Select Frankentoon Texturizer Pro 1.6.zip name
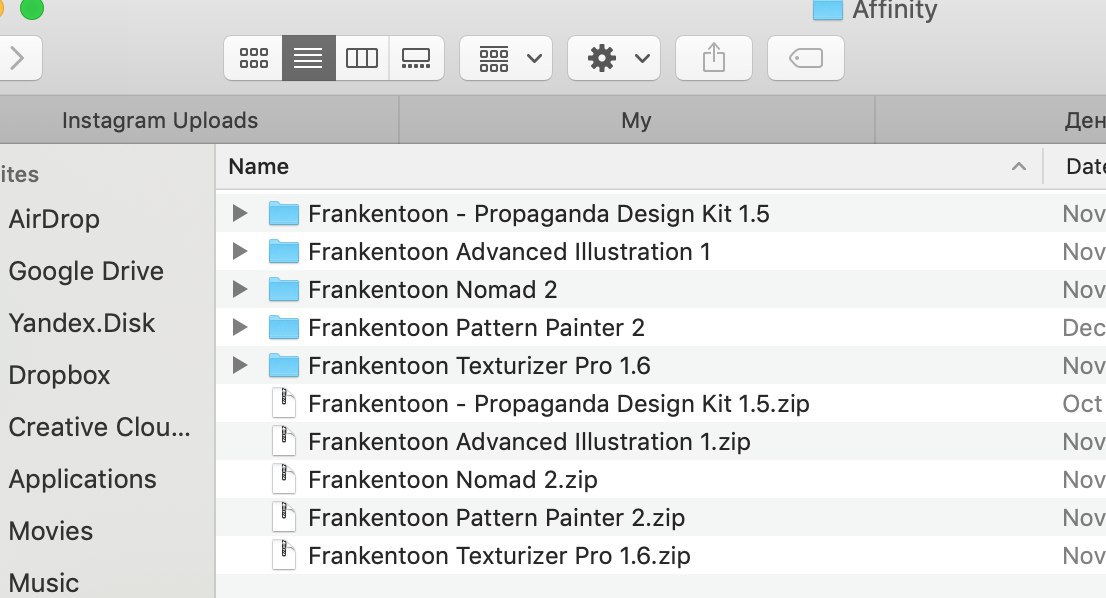 click(x=499, y=556)
